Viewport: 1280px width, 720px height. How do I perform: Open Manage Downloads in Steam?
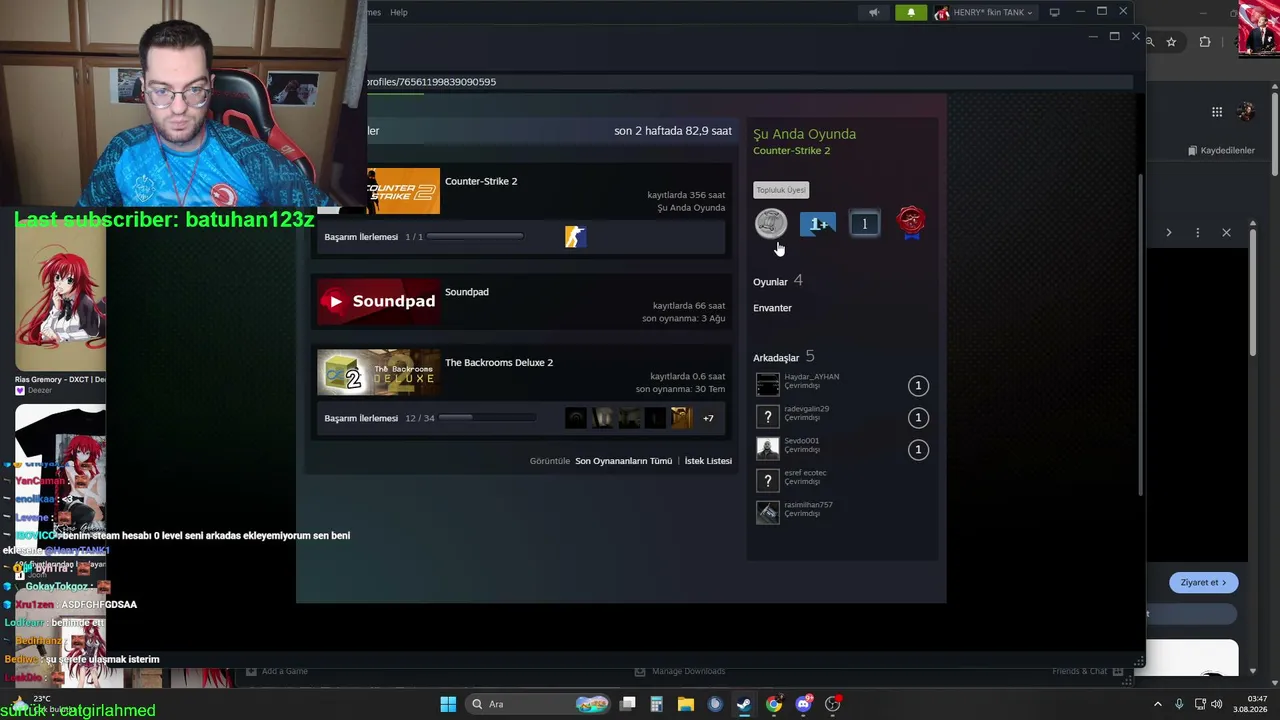coord(680,671)
